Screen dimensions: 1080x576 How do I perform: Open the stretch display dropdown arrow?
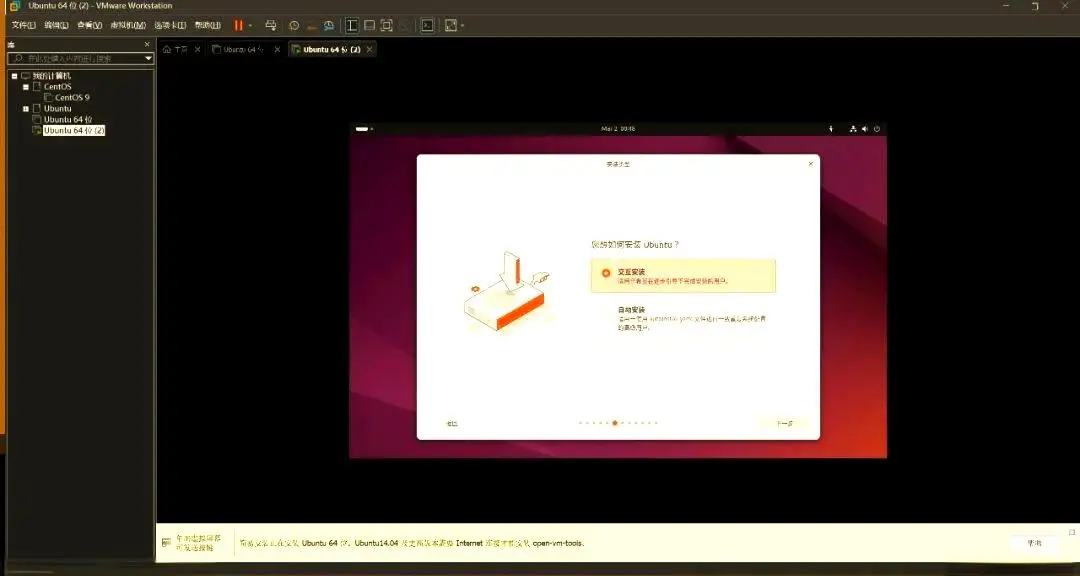(x=462, y=25)
